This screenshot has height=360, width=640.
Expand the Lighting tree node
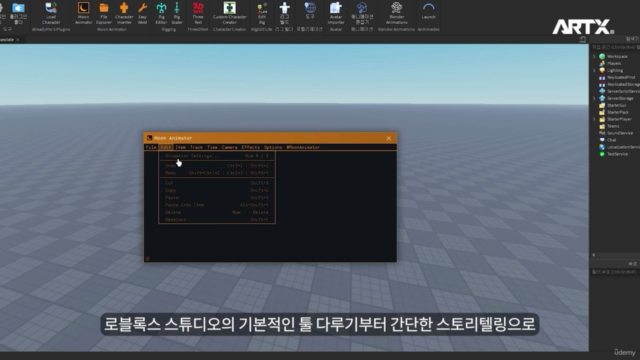coord(594,70)
